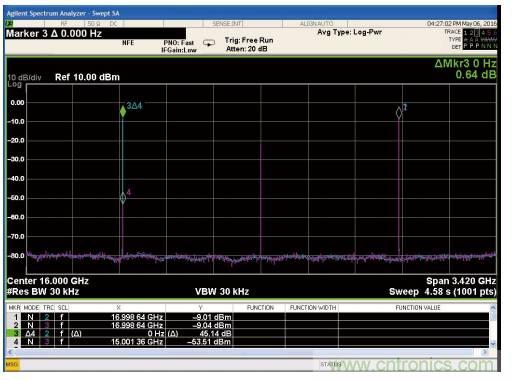Image resolution: width=513 pixels, height=380 pixels.
Task: Select trace 1 indicator in the TRACE panel
Action: [x=466, y=32]
